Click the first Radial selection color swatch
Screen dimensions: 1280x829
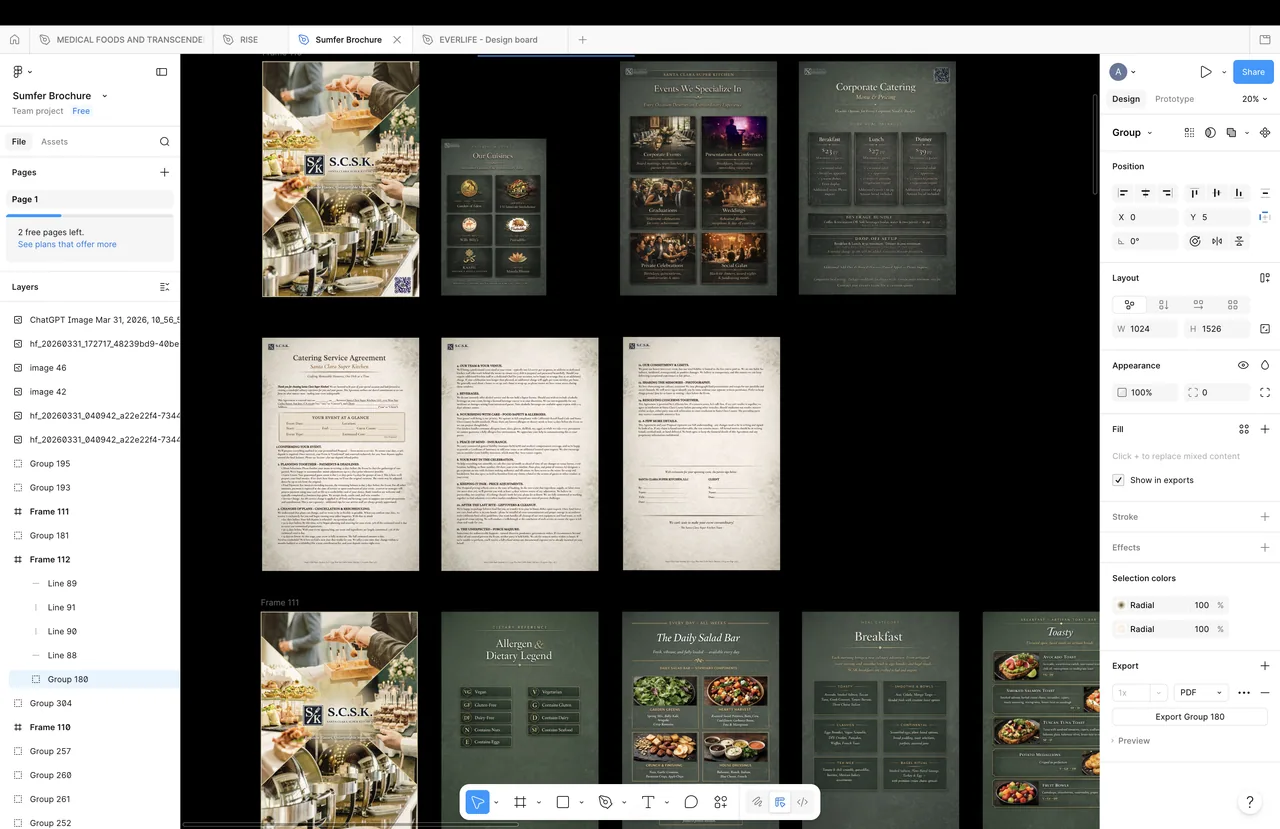pyautogui.click(x=1121, y=605)
